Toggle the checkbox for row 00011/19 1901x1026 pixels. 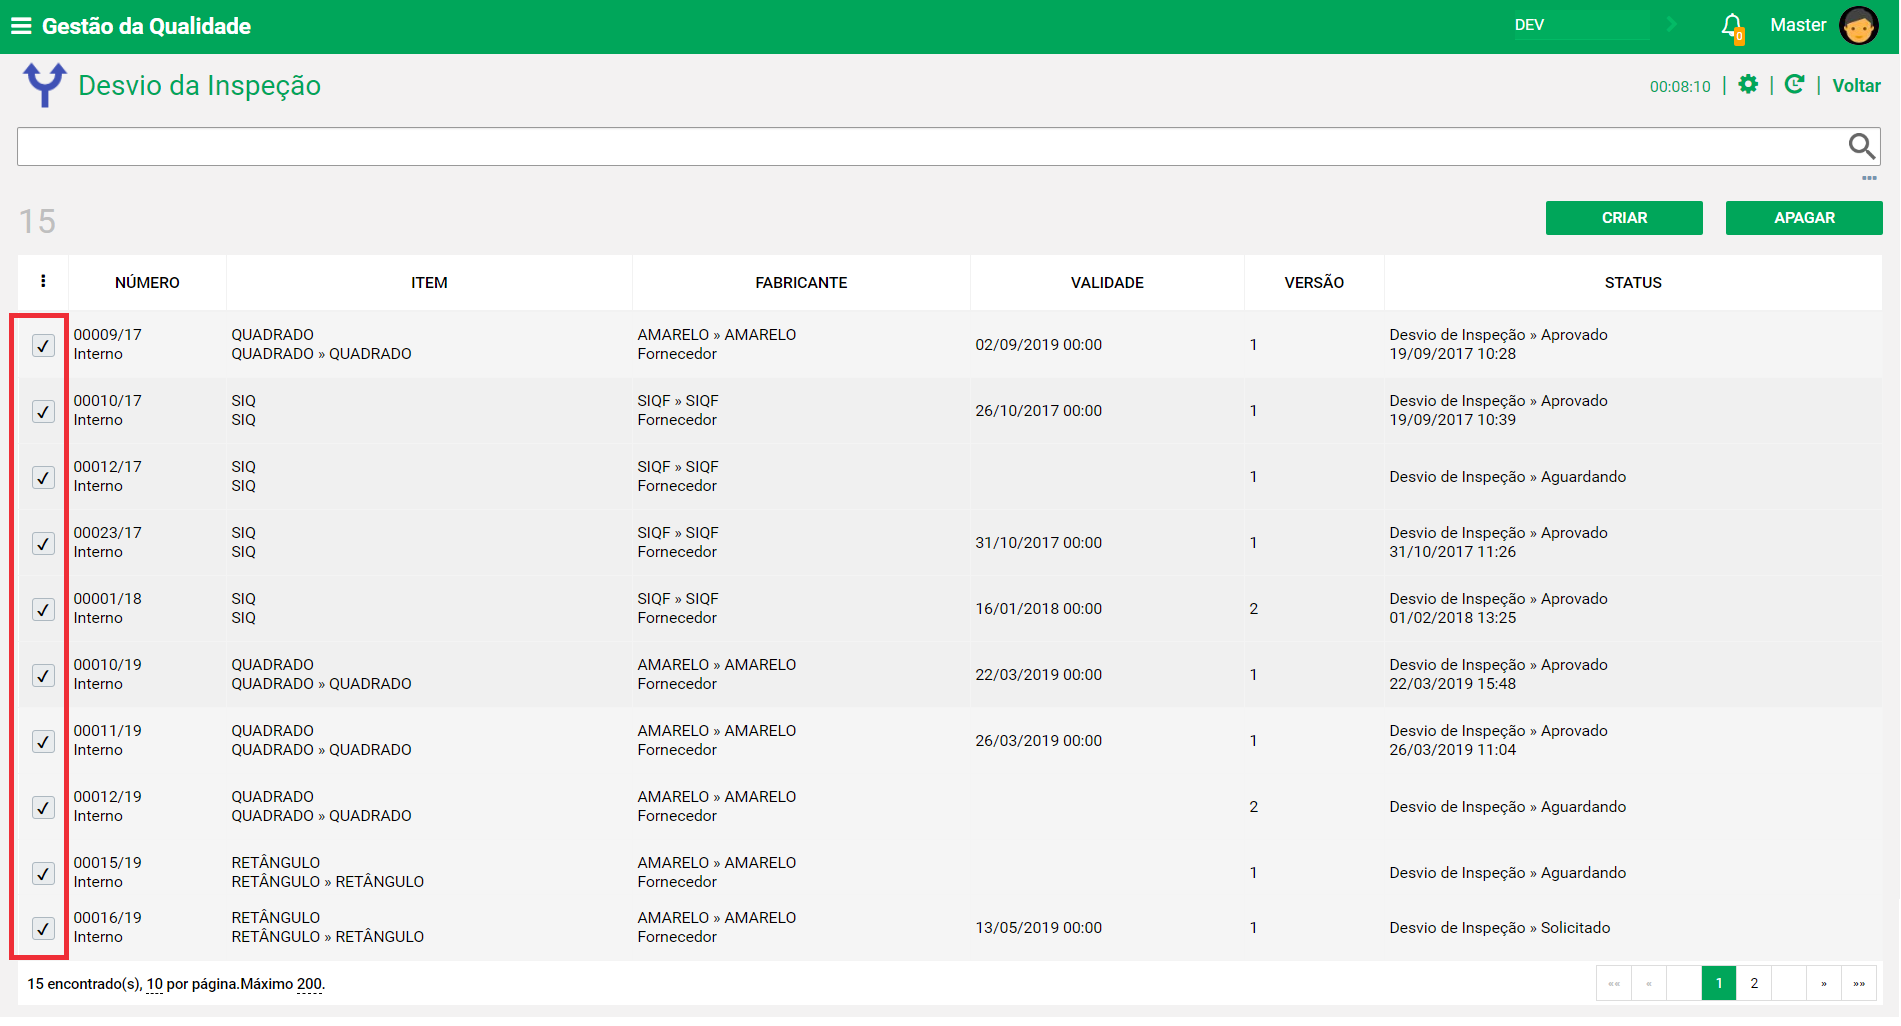coord(43,741)
